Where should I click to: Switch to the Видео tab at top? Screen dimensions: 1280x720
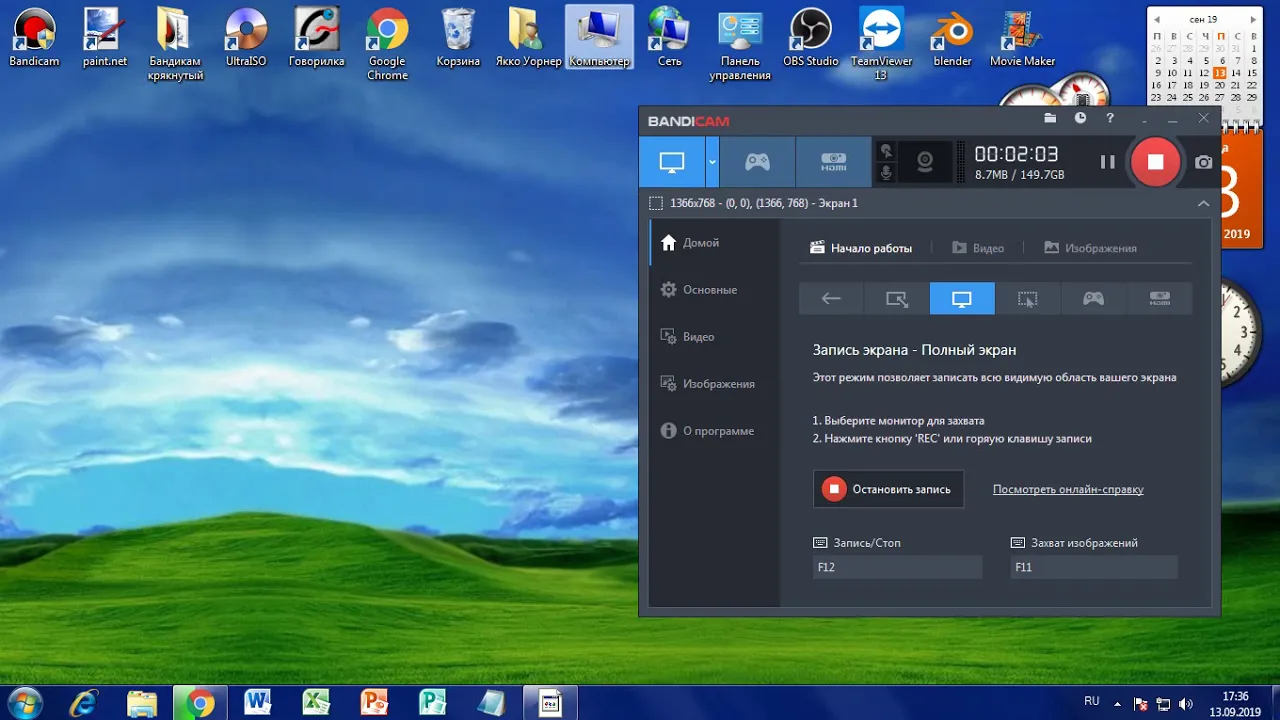pyautogui.click(x=978, y=248)
